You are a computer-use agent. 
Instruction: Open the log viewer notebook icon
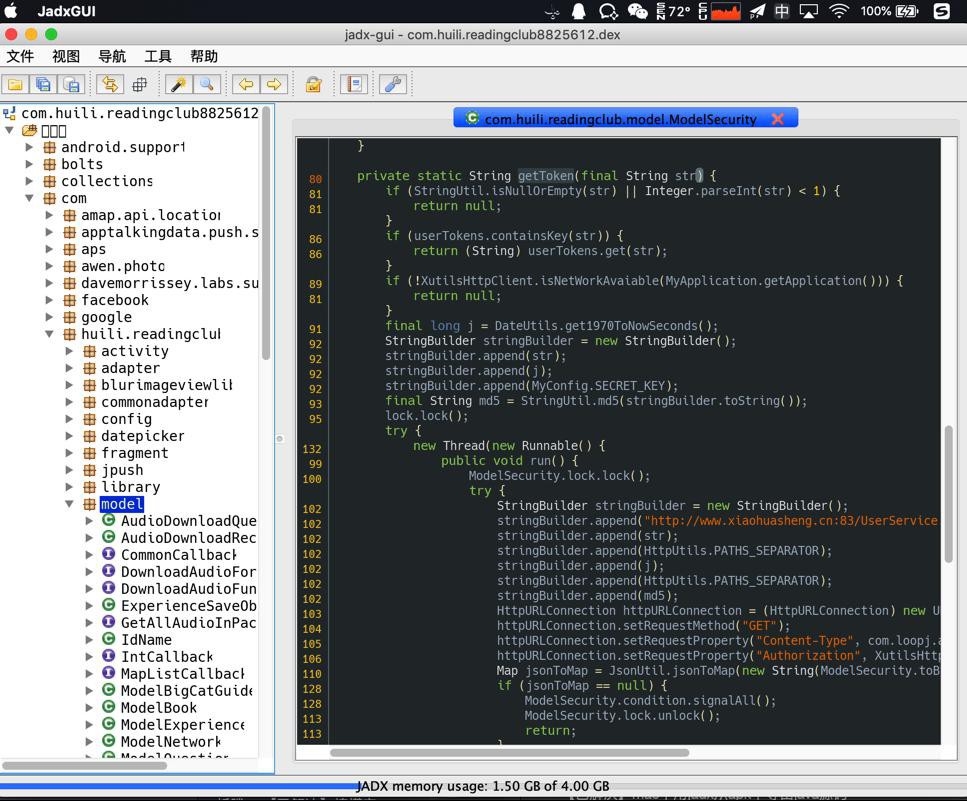coord(354,85)
